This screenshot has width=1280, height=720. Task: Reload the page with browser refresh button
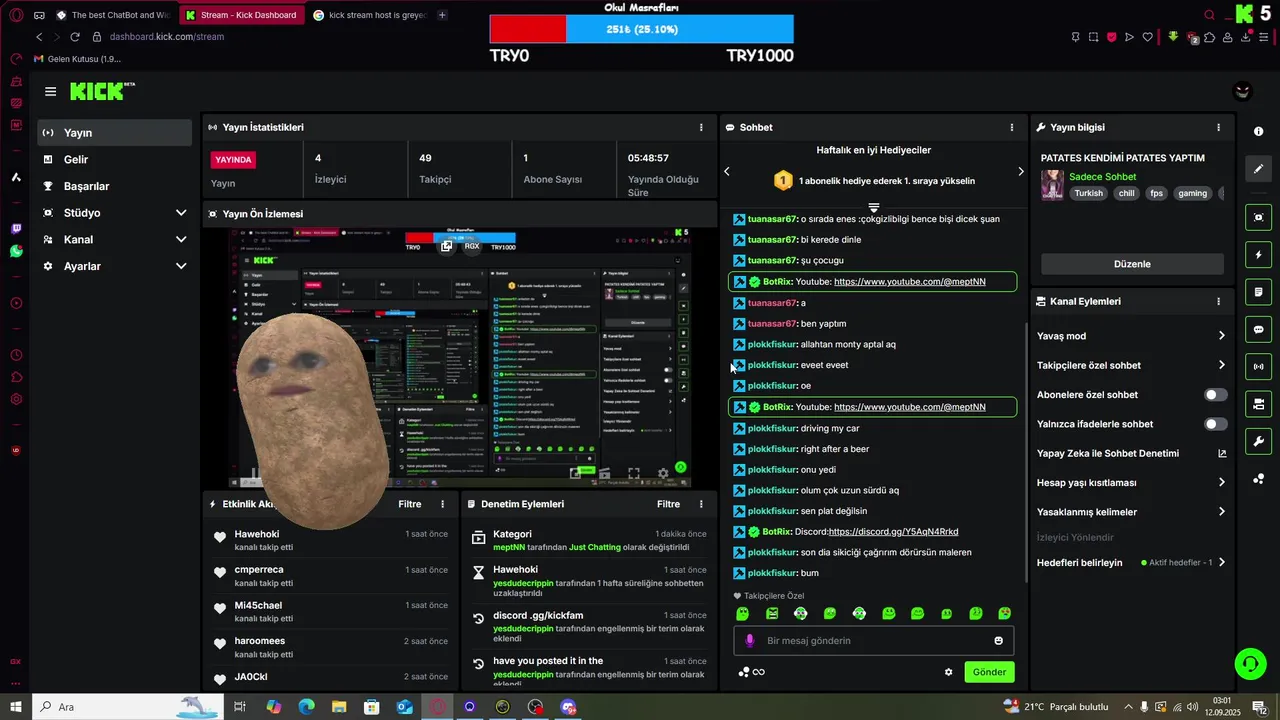point(75,37)
